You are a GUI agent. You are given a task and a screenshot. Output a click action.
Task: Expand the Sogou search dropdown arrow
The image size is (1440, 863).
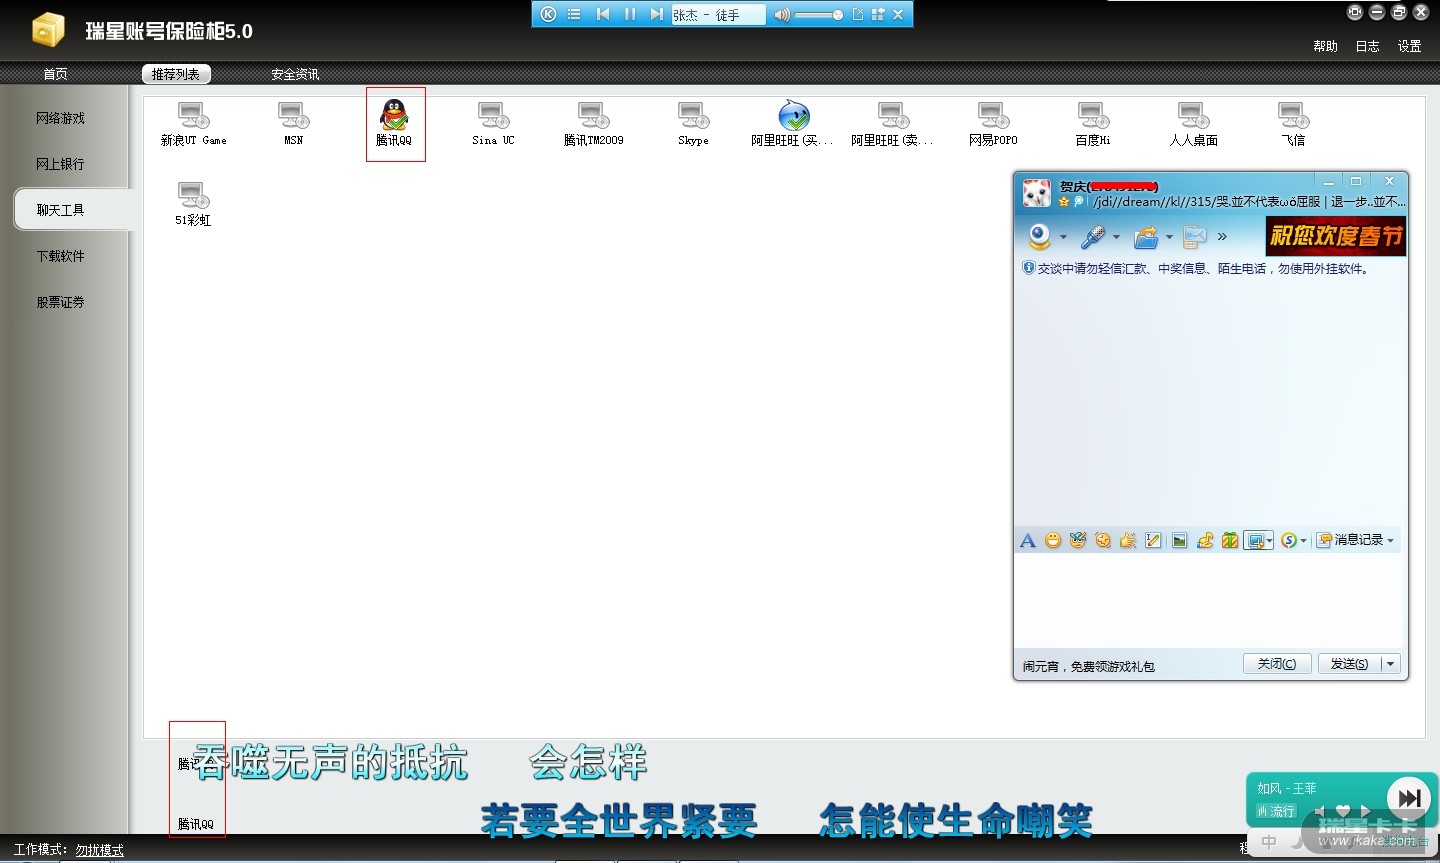[1303, 541]
